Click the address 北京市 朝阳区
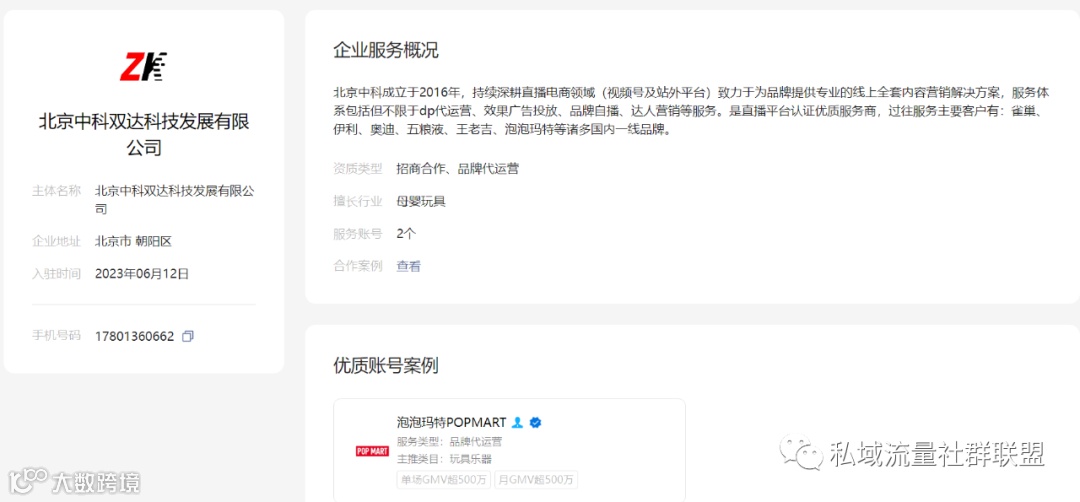1080x502 pixels. click(133, 241)
